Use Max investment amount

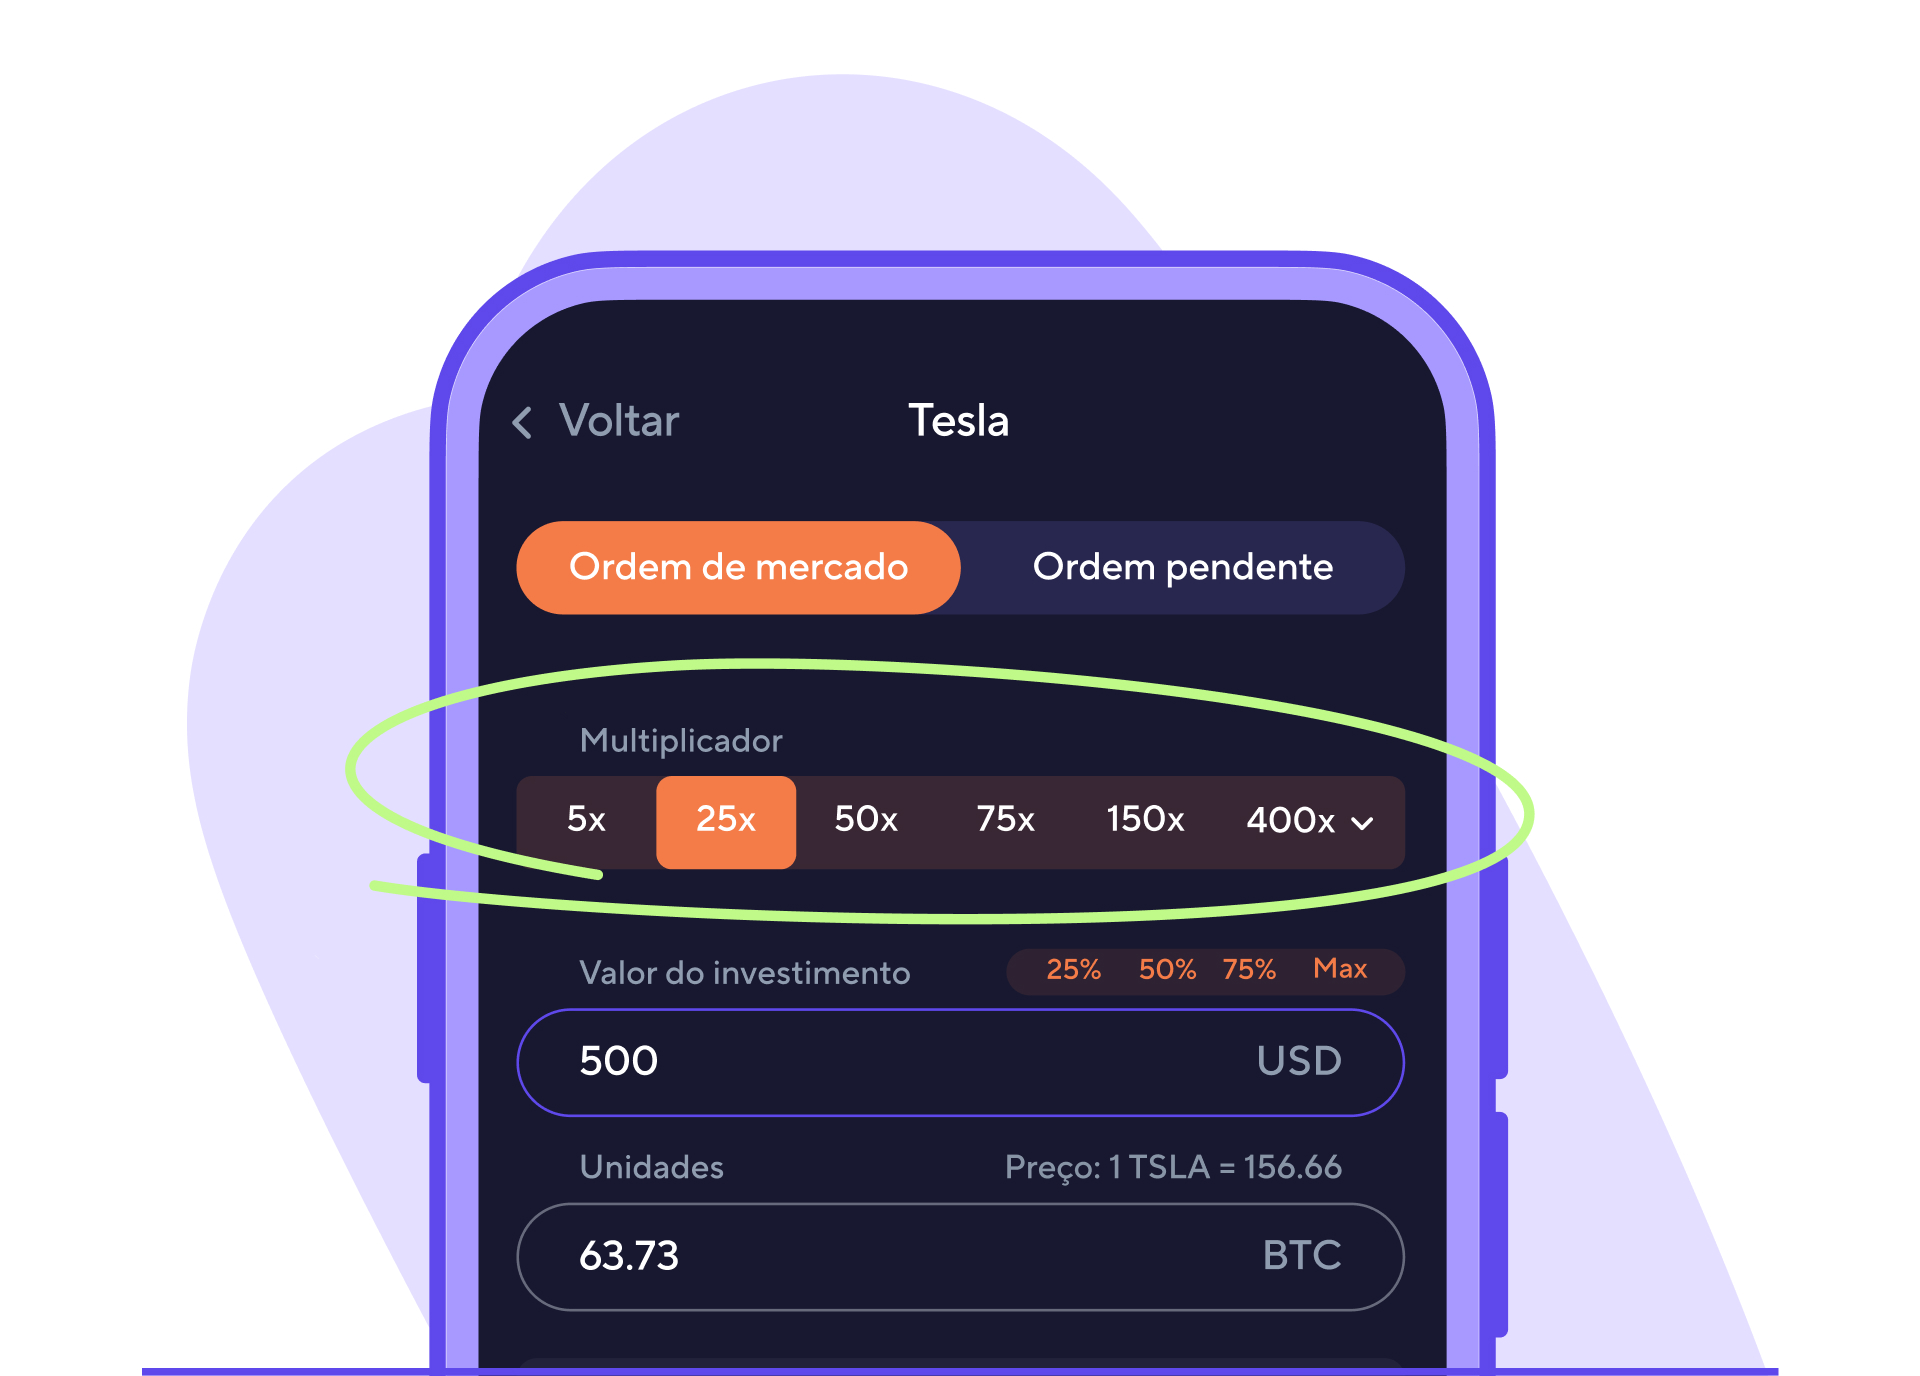click(1340, 968)
